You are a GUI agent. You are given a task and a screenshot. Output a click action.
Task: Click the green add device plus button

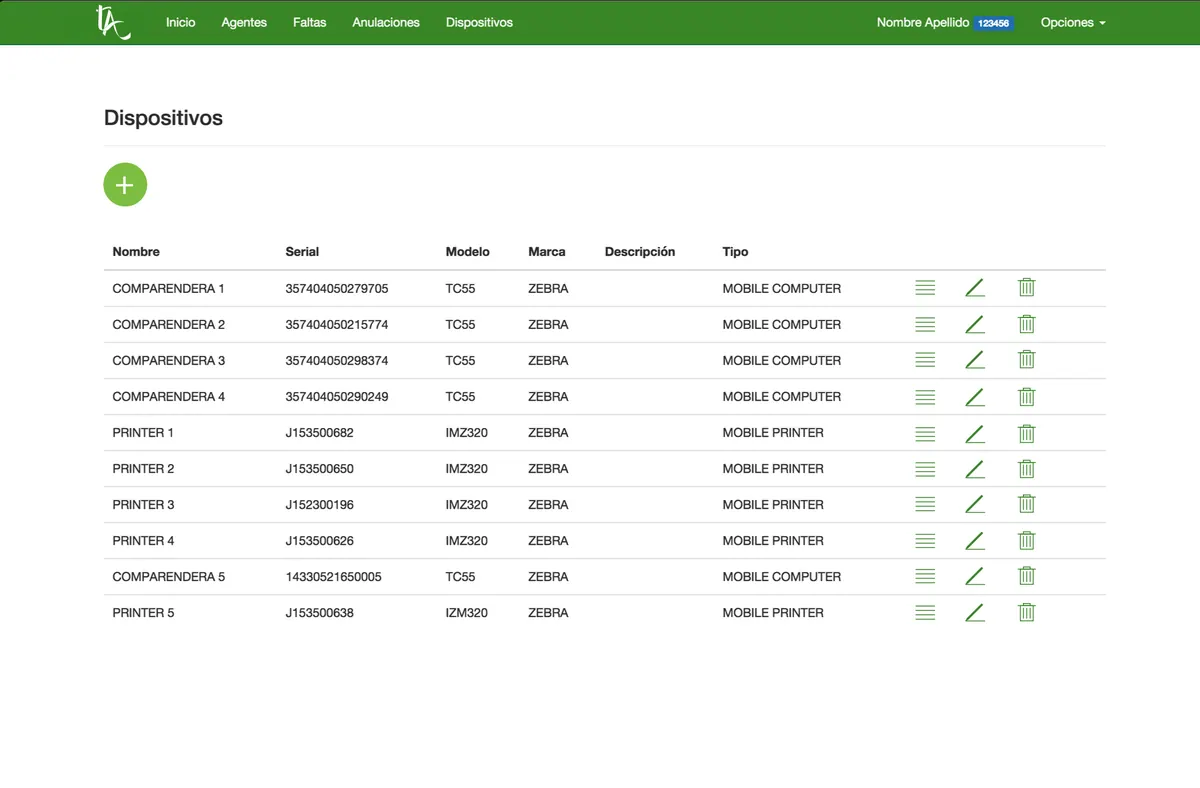(x=125, y=185)
